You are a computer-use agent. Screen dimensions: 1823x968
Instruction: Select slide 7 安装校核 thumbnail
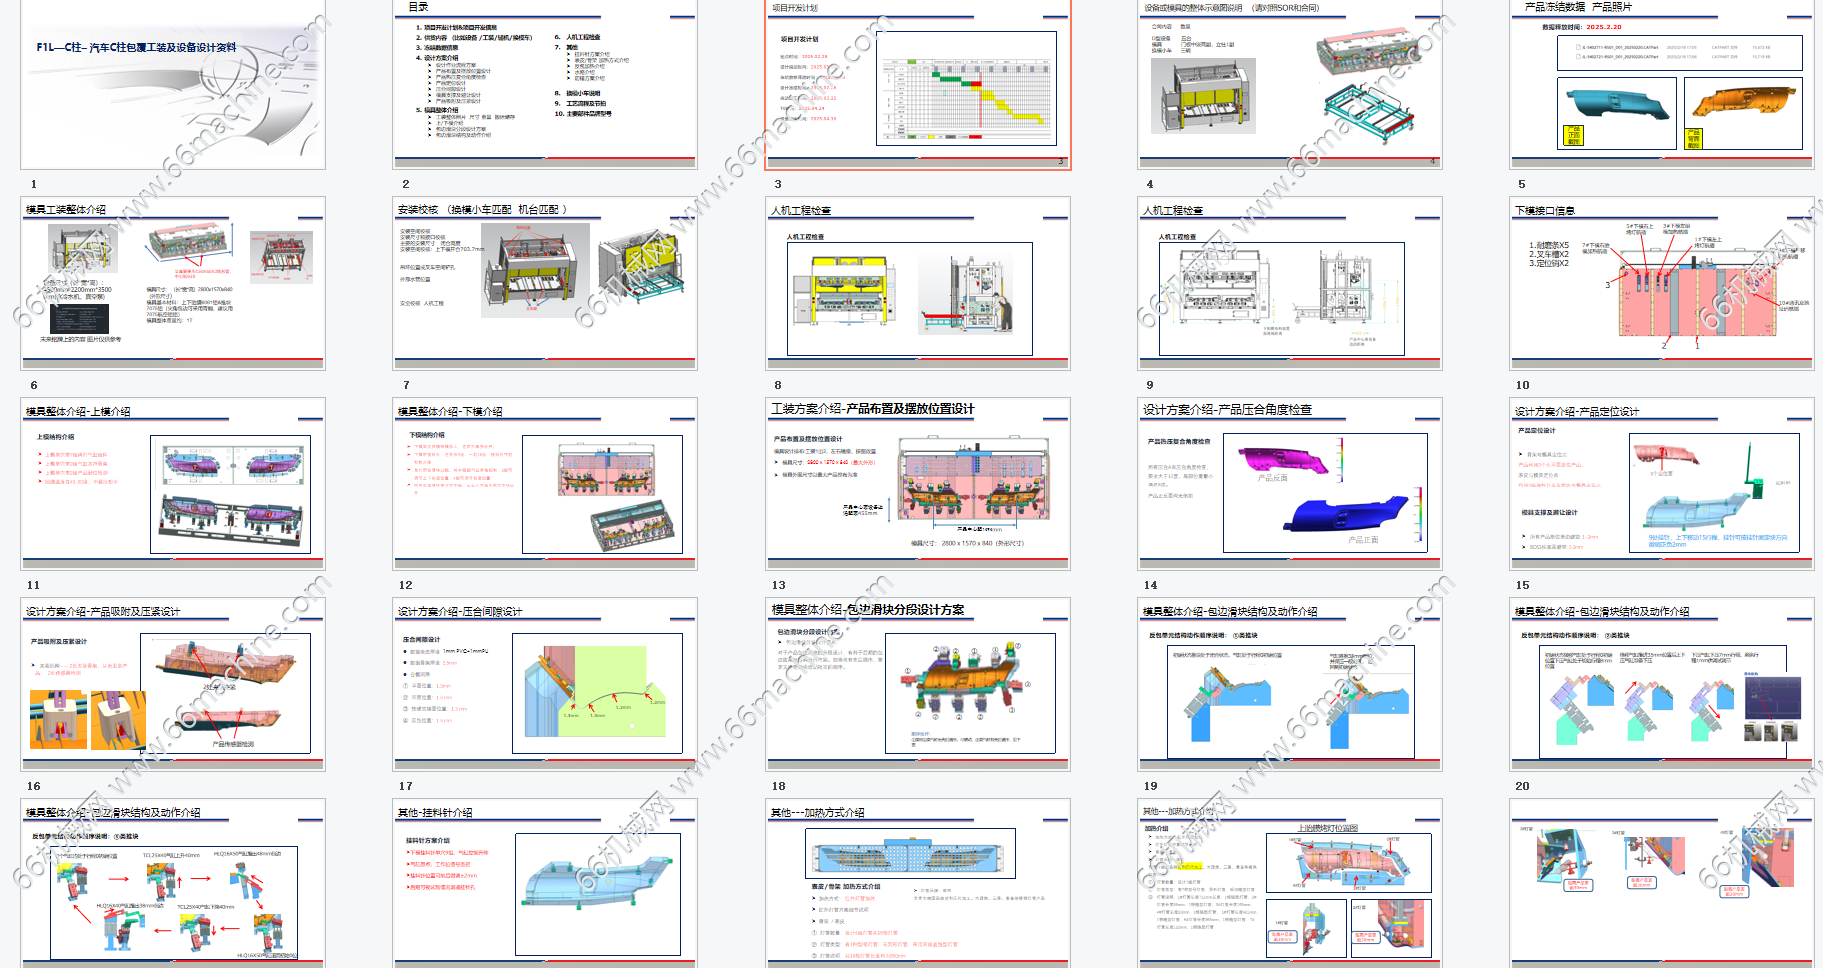(545, 283)
